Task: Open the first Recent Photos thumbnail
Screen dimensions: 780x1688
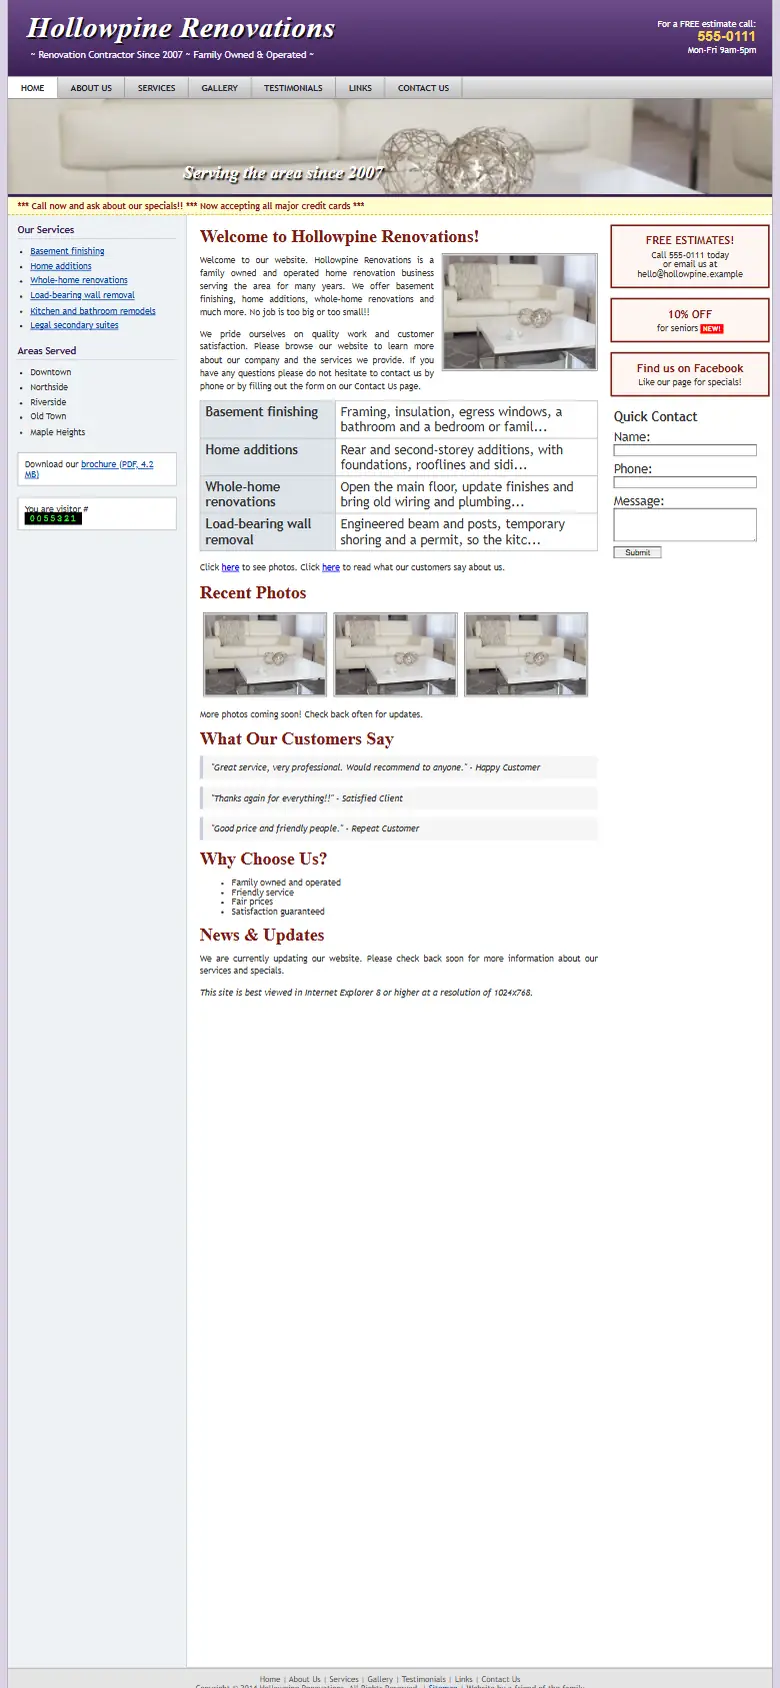Action: 265,654
